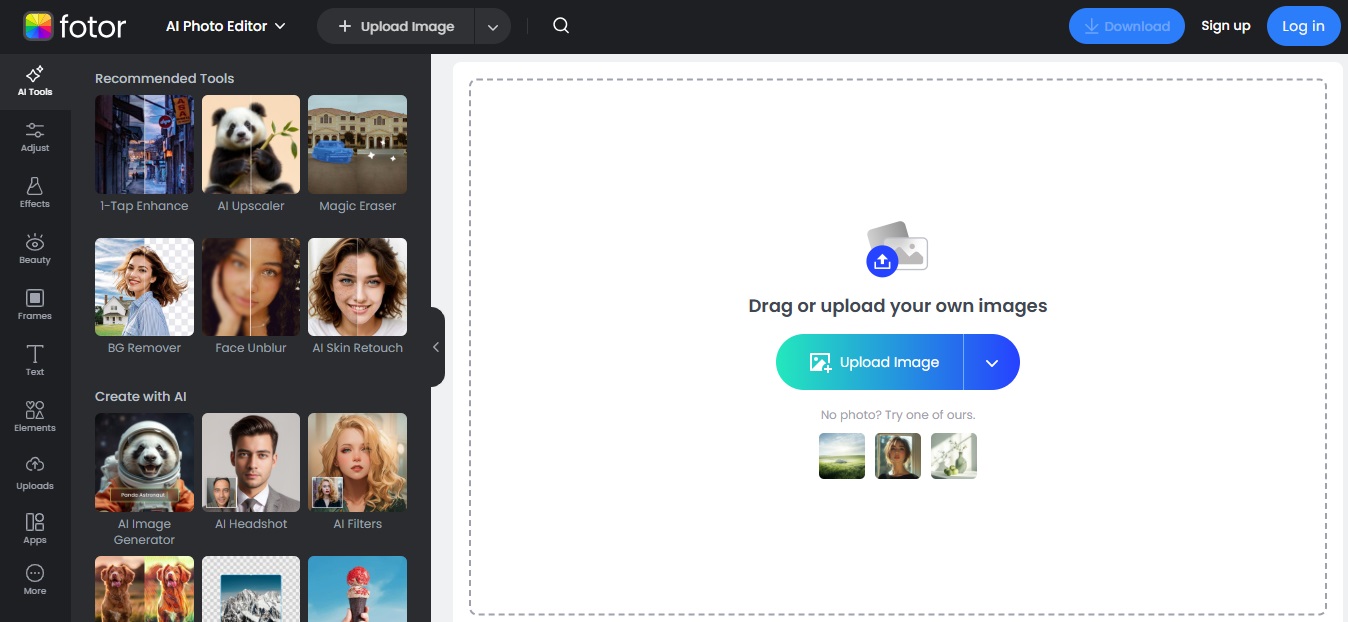Choose the woman portrait sample photo
Image resolution: width=1348 pixels, height=622 pixels.
[x=898, y=456]
